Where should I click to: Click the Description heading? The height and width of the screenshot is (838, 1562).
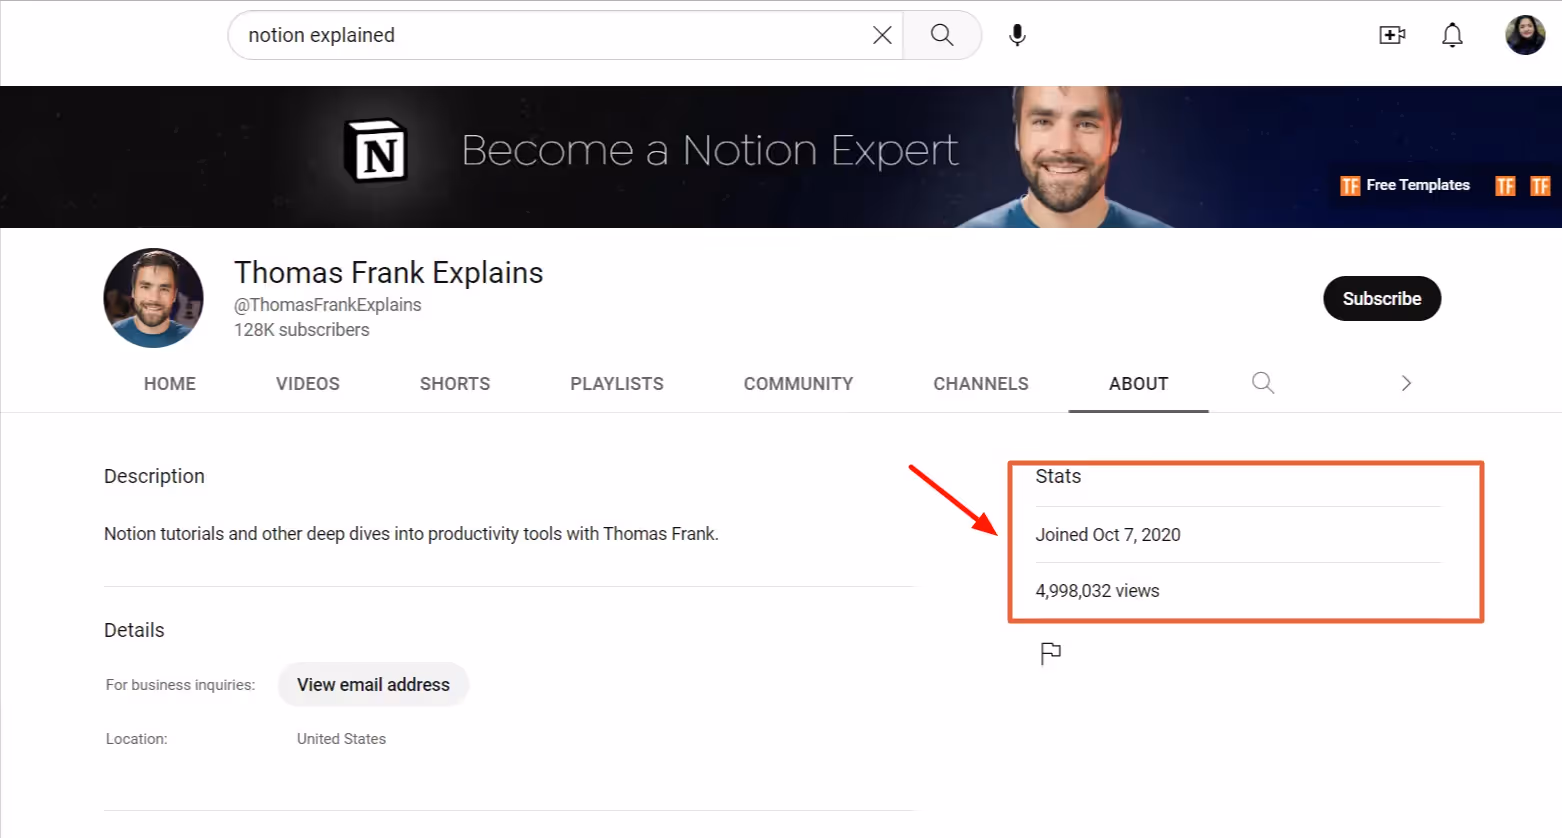click(154, 477)
